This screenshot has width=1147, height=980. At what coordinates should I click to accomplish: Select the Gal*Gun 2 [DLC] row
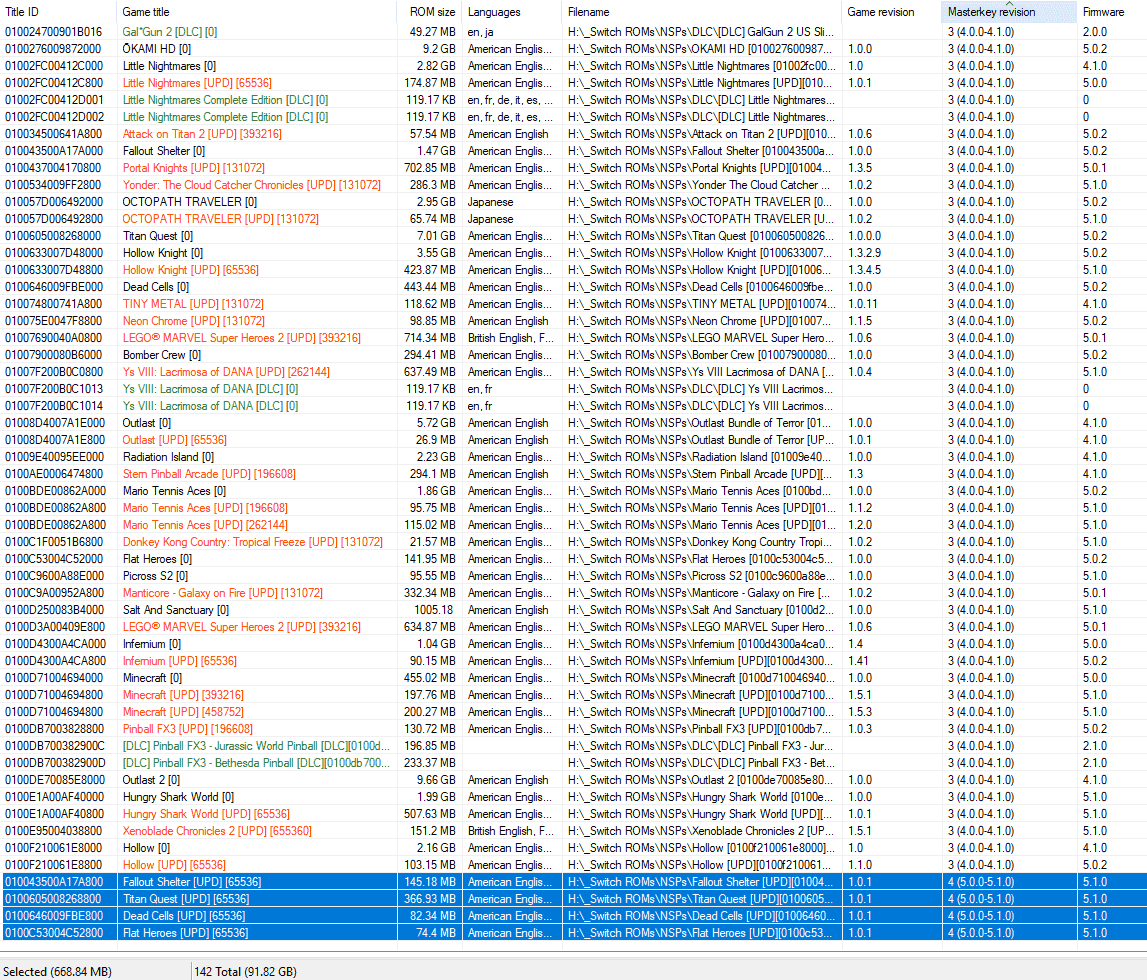[x=574, y=32]
